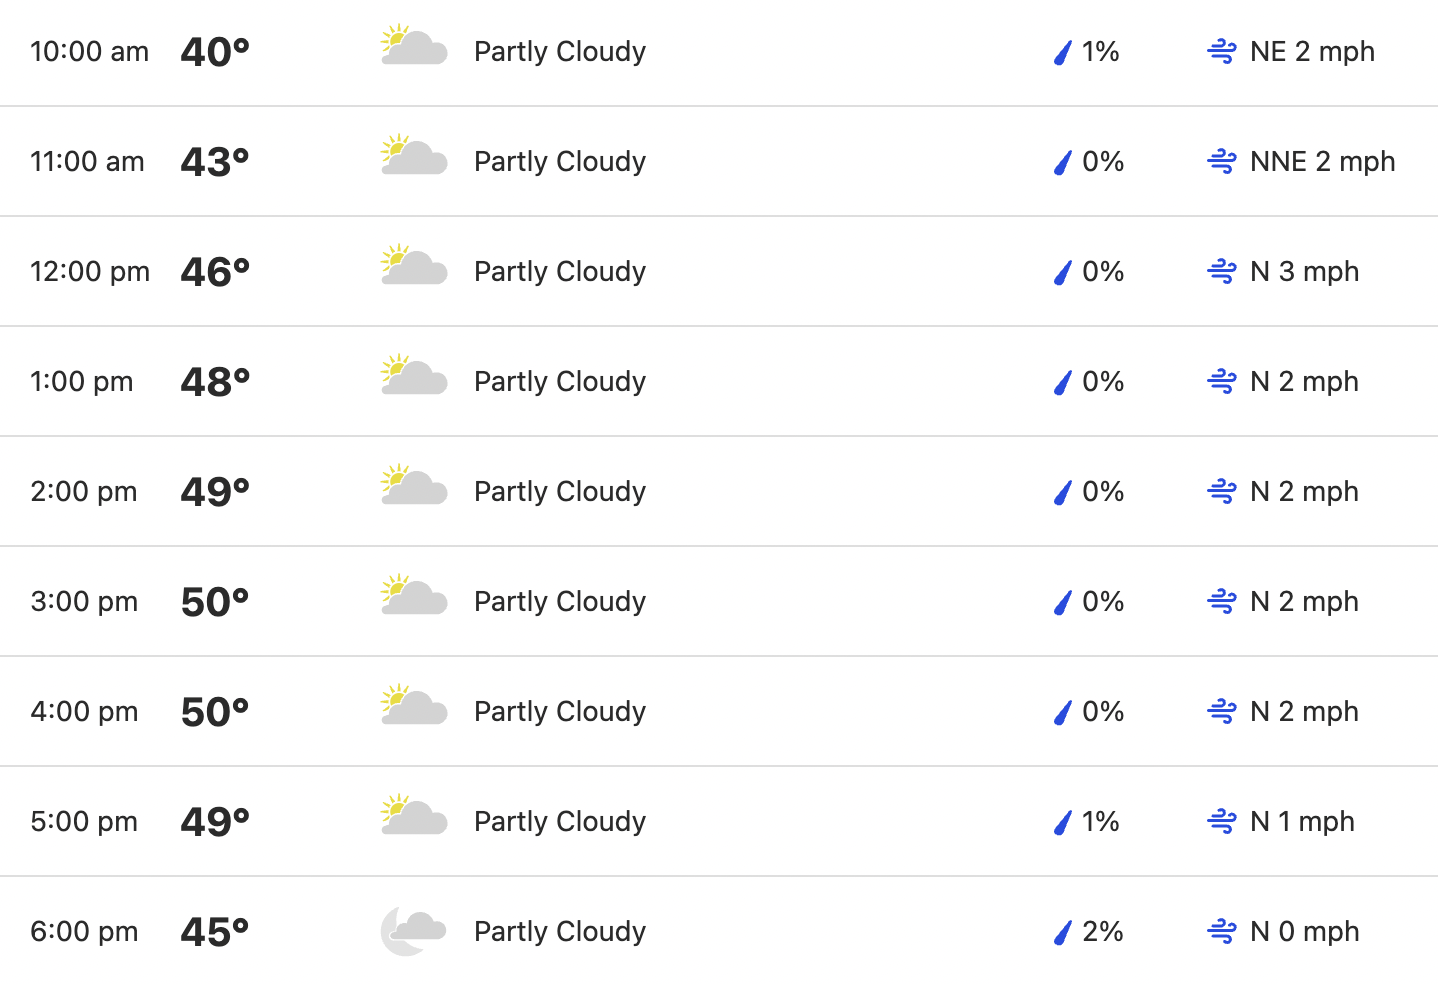
Task: Click the sun cloud icon at 3:00 pm
Action: point(414,597)
